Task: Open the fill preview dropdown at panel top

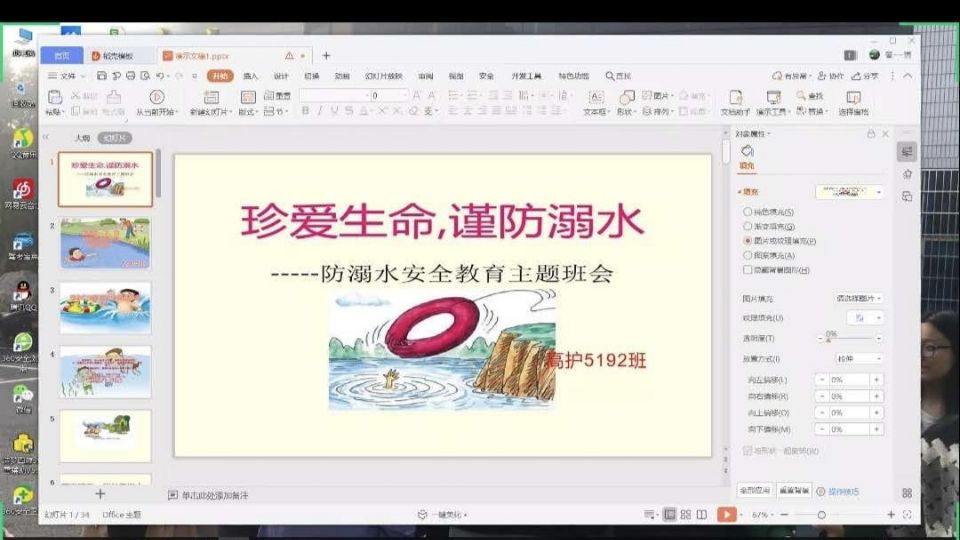Action: (850, 191)
